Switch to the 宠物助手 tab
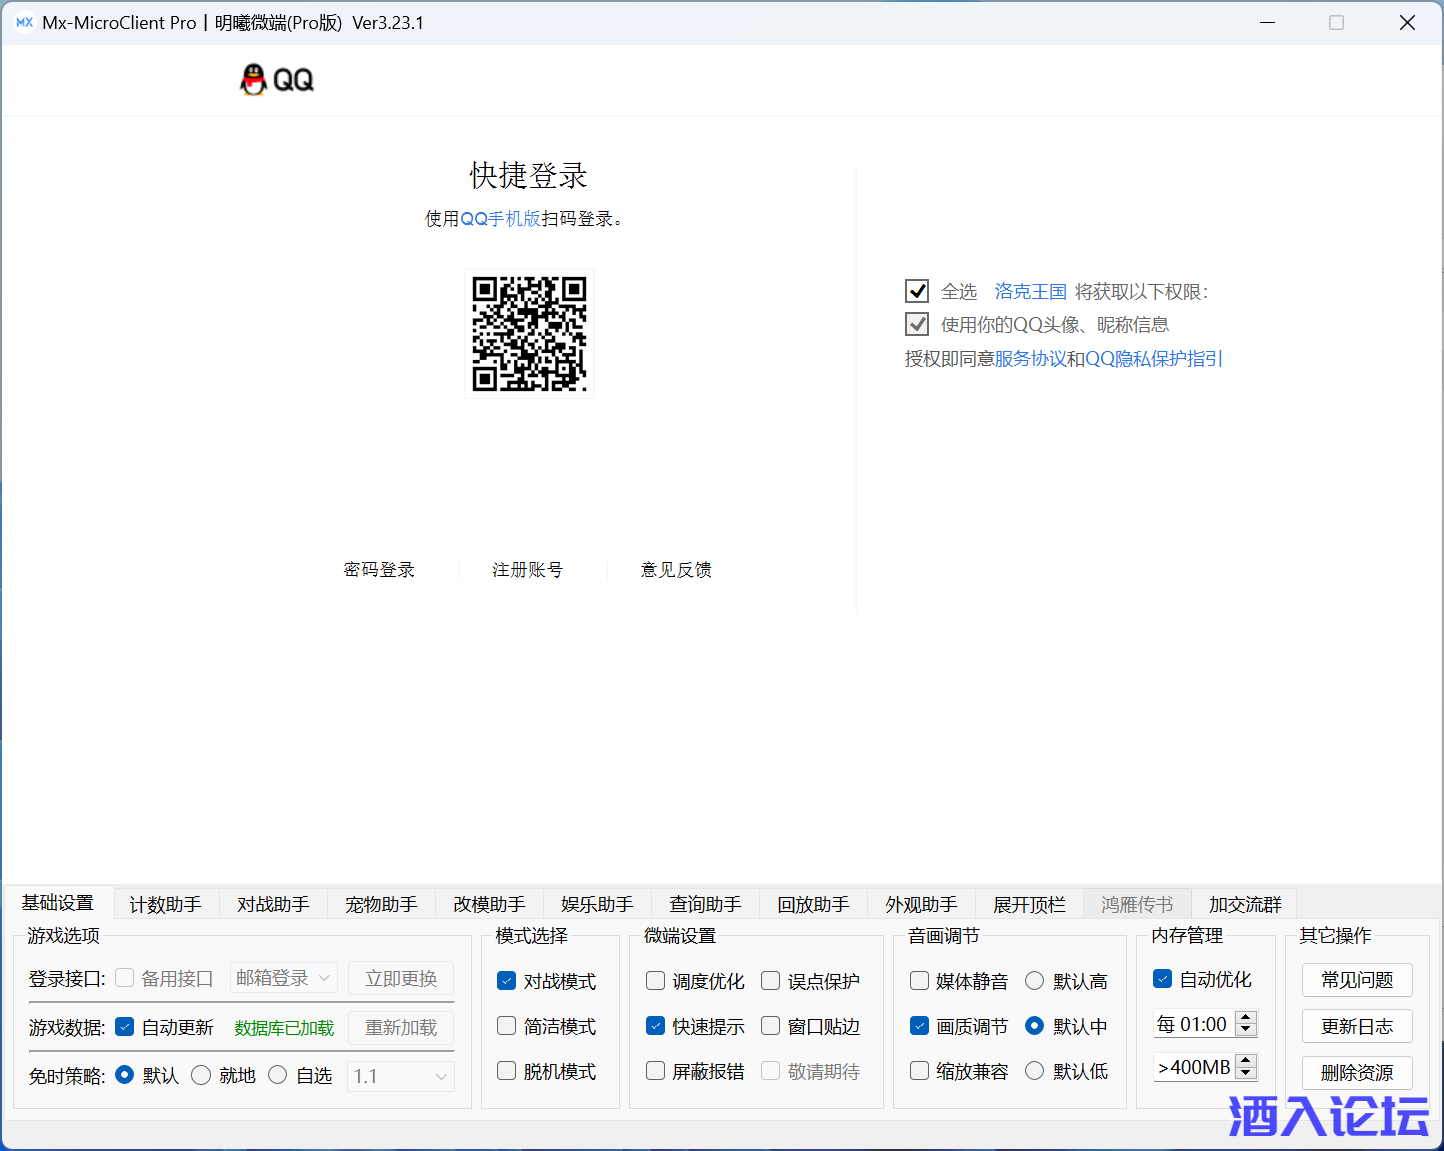 coord(381,904)
